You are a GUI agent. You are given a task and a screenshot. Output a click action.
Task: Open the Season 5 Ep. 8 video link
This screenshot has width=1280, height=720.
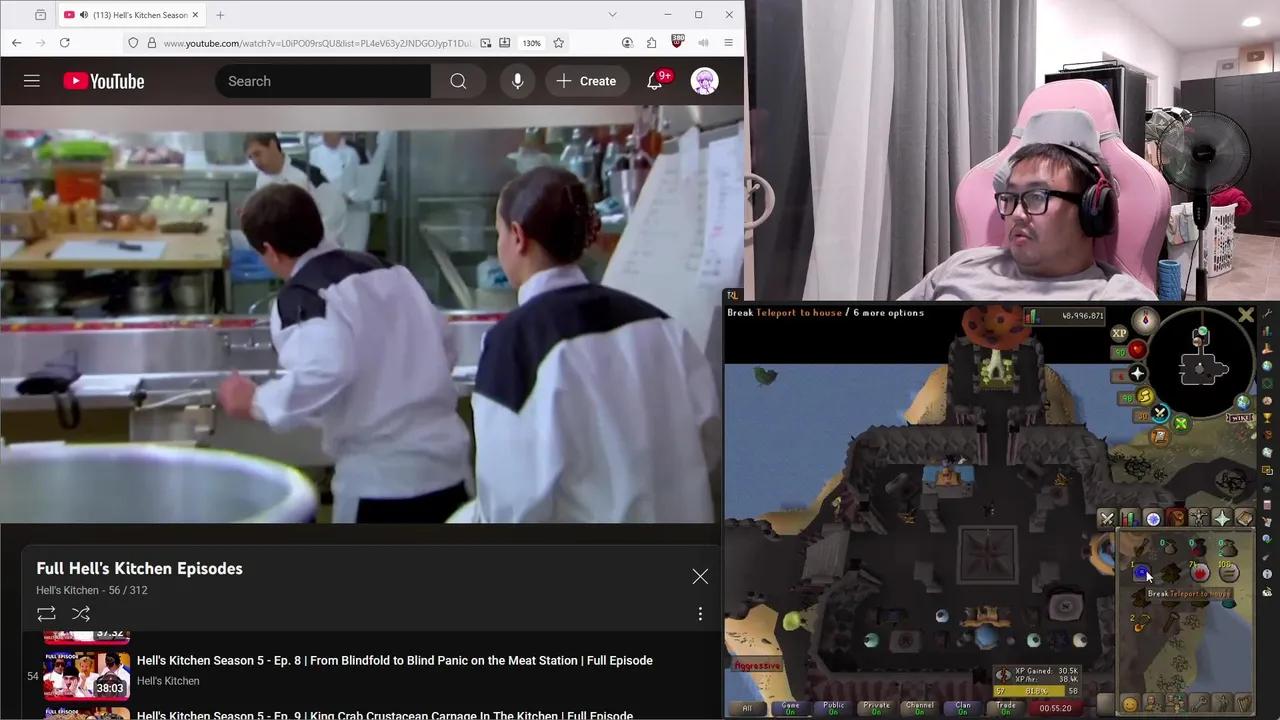coord(395,660)
